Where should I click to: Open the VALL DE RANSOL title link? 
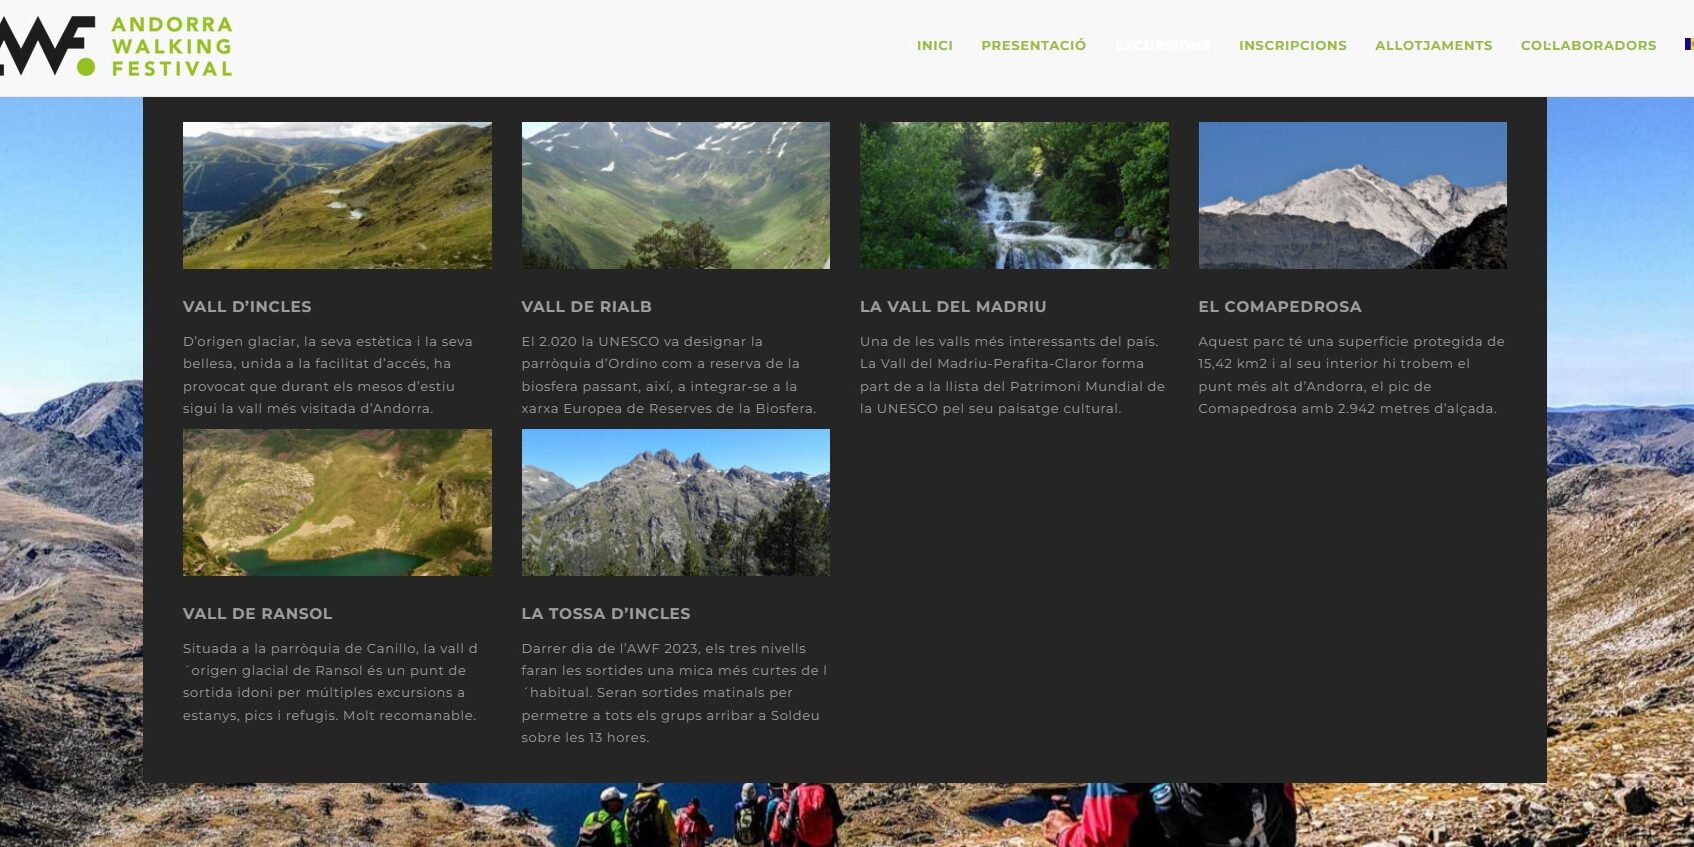click(x=257, y=614)
